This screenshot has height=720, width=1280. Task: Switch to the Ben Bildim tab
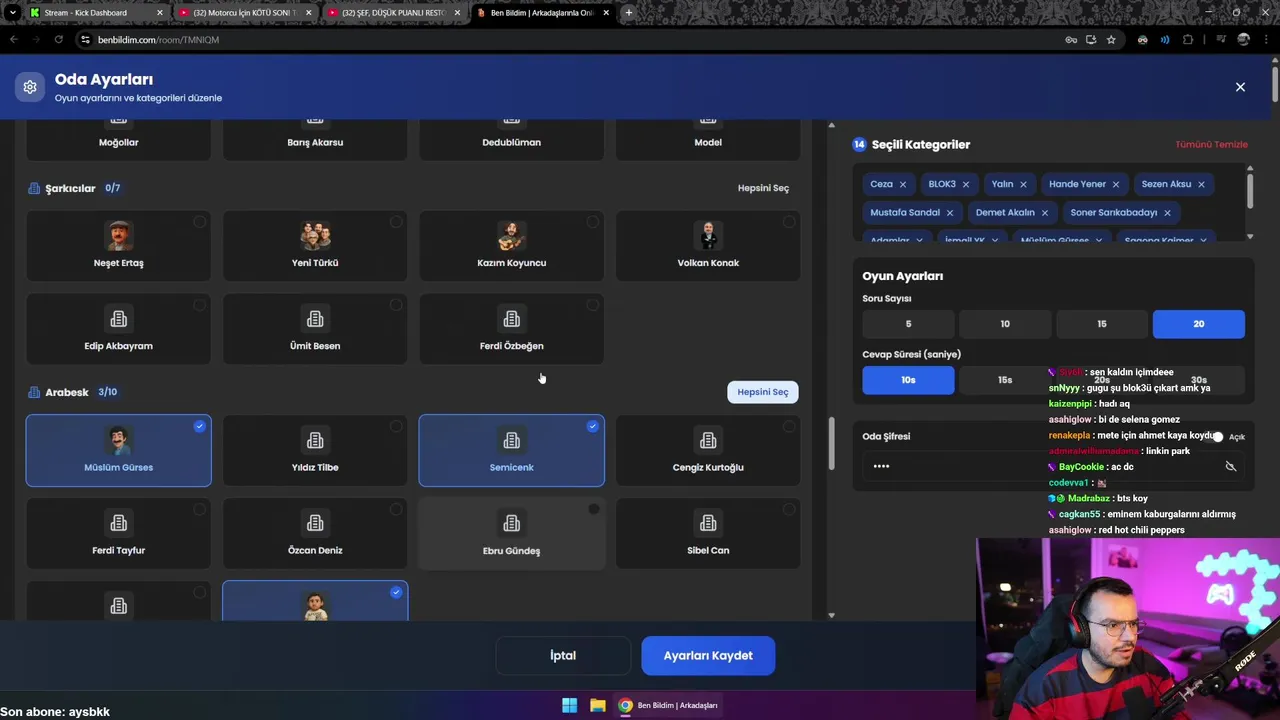(542, 13)
